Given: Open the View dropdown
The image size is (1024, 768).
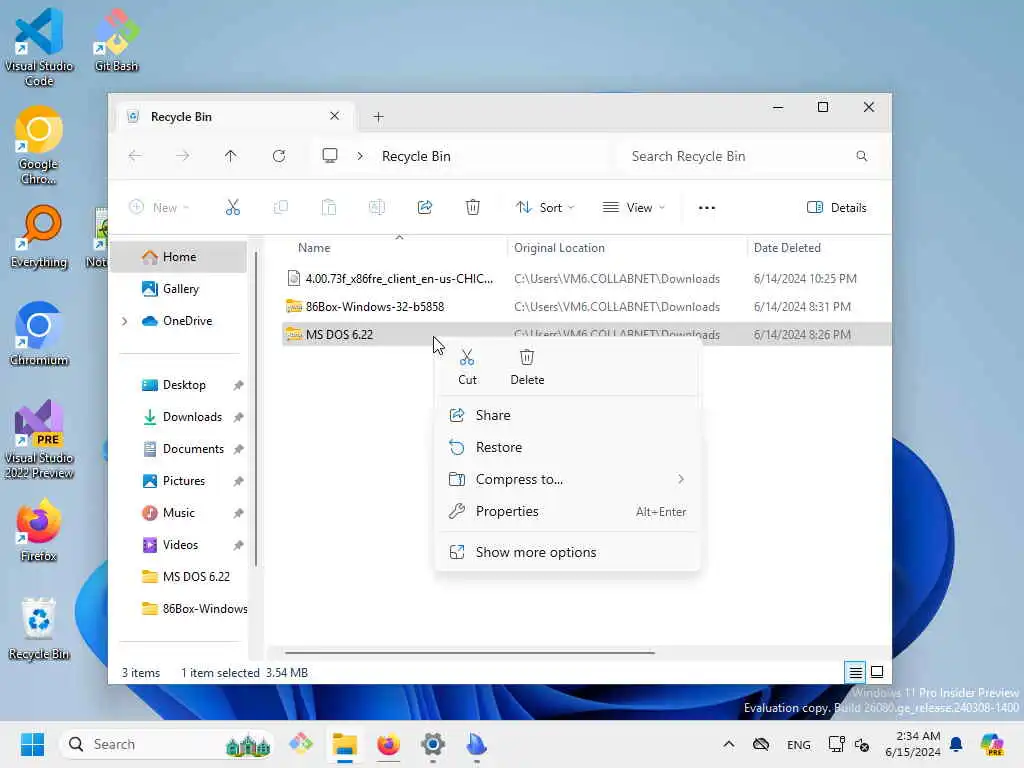Looking at the screenshot, I should pos(633,208).
